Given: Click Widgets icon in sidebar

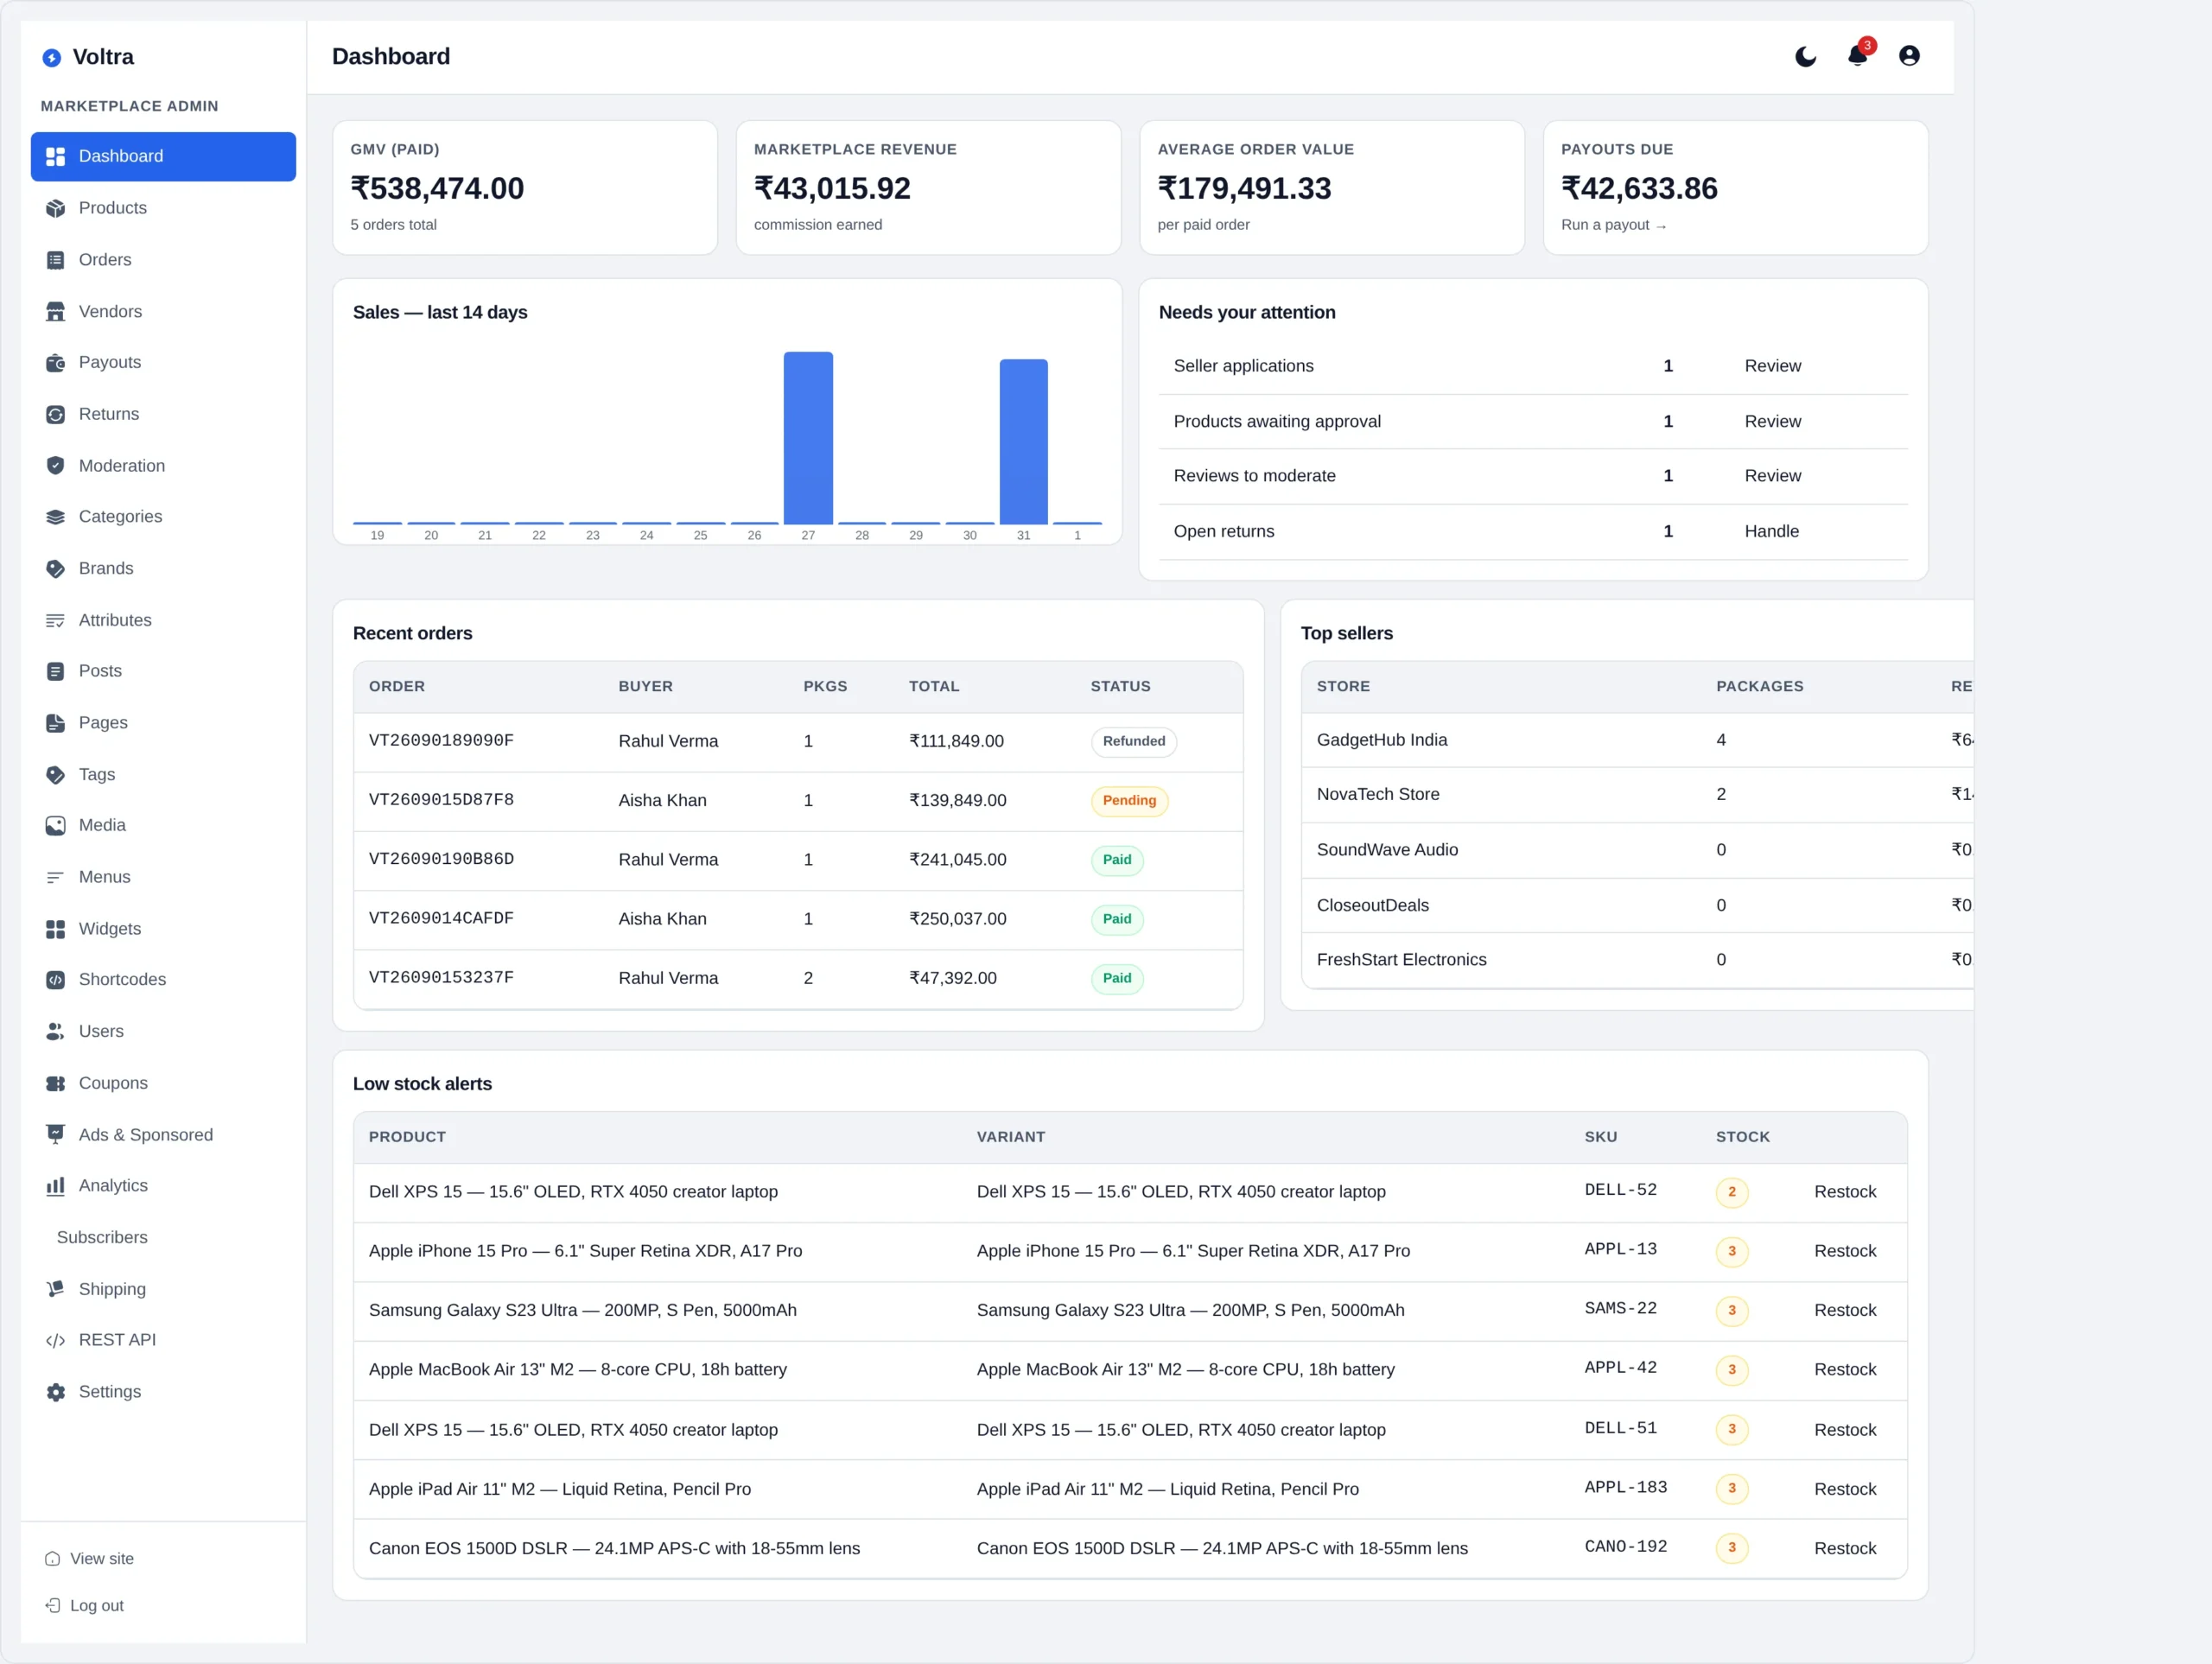Looking at the screenshot, I should 56,929.
